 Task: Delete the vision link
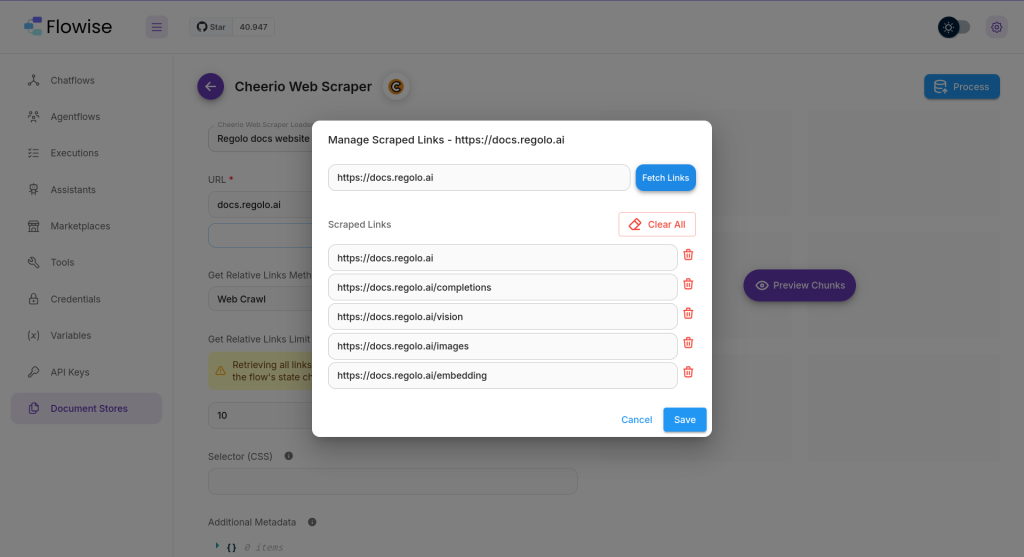688,313
